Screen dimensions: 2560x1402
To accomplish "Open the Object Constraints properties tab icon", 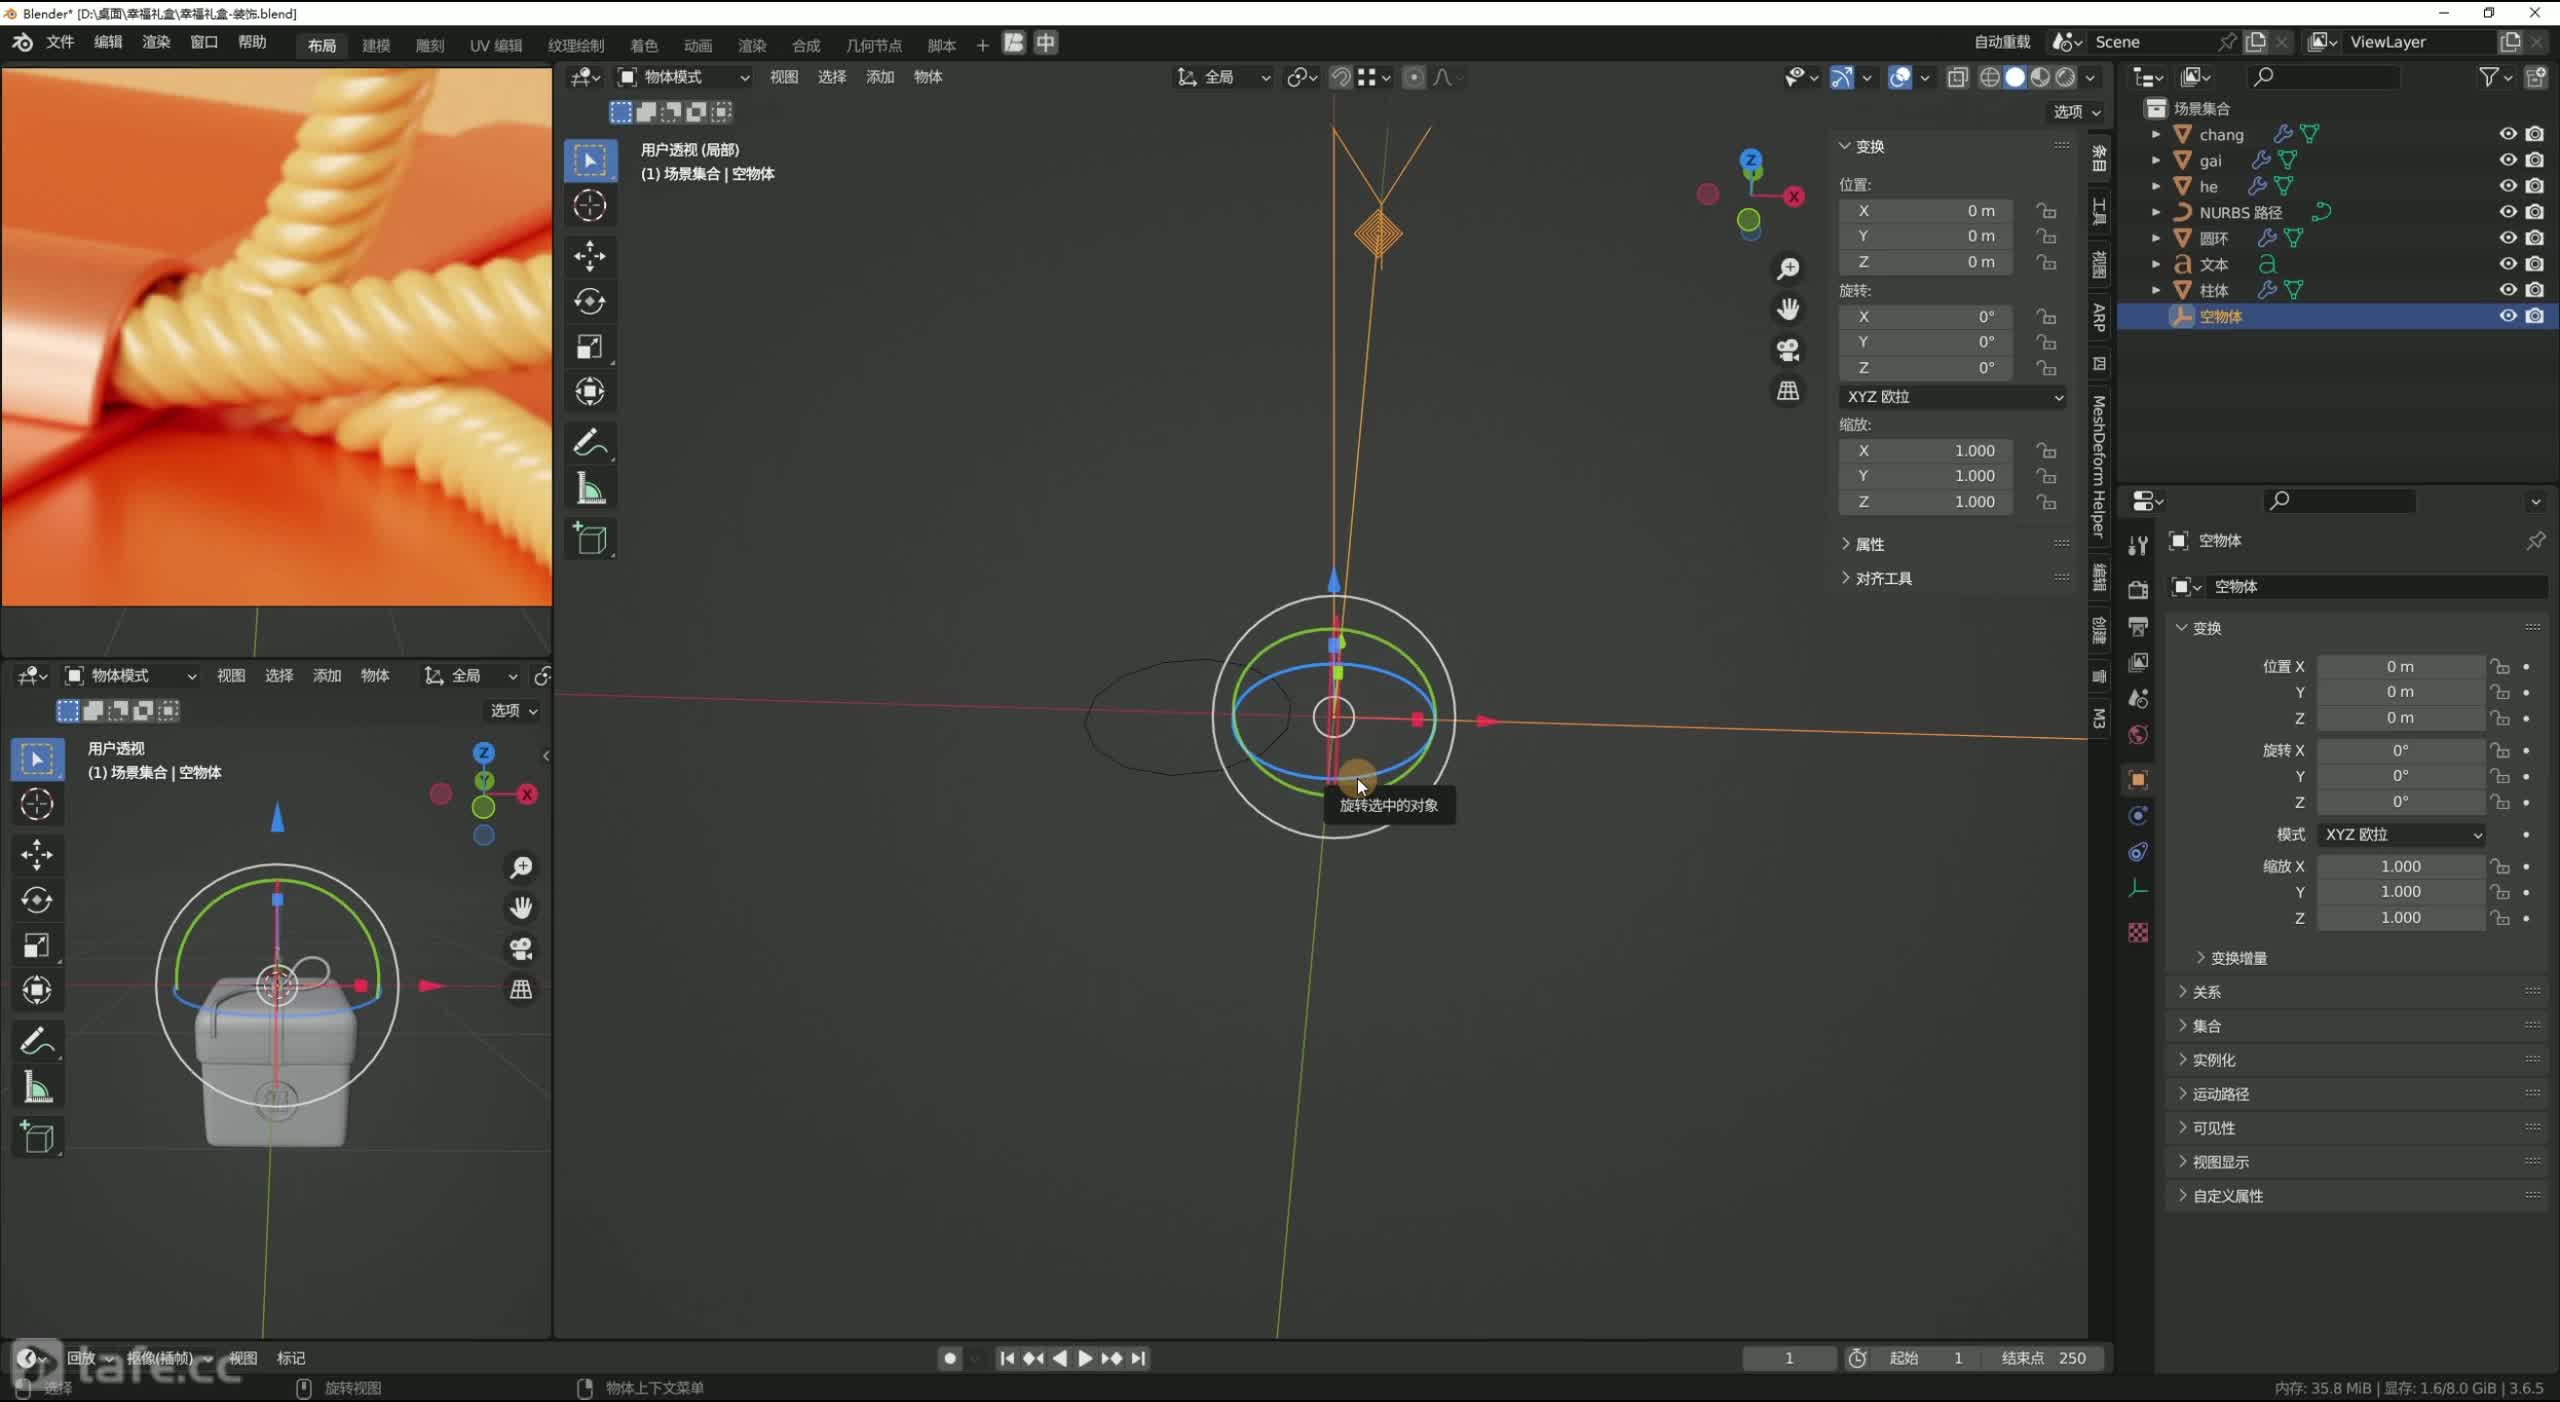I will (x=2138, y=852).
